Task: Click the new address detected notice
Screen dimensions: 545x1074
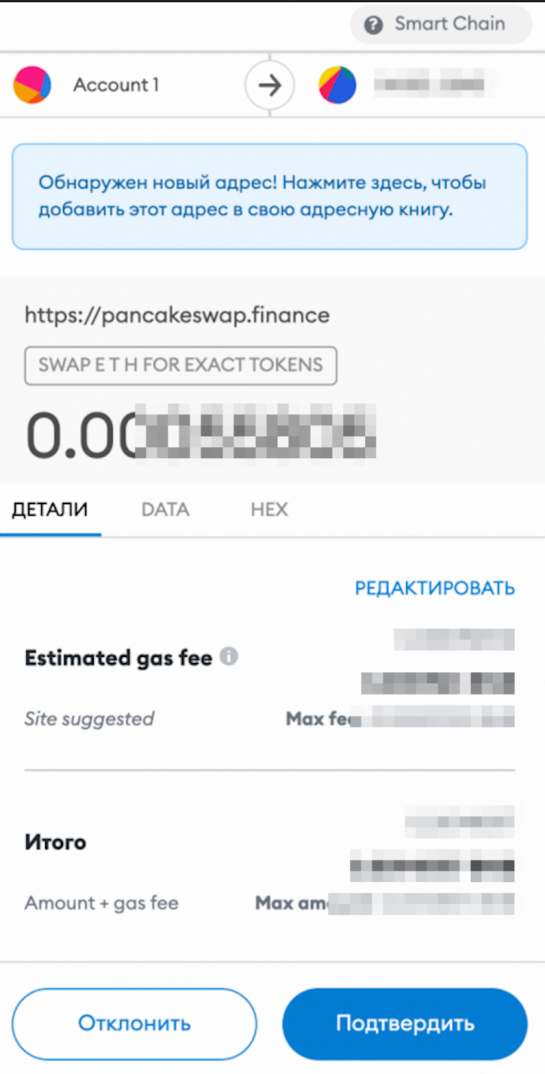Action: [270, 196]
